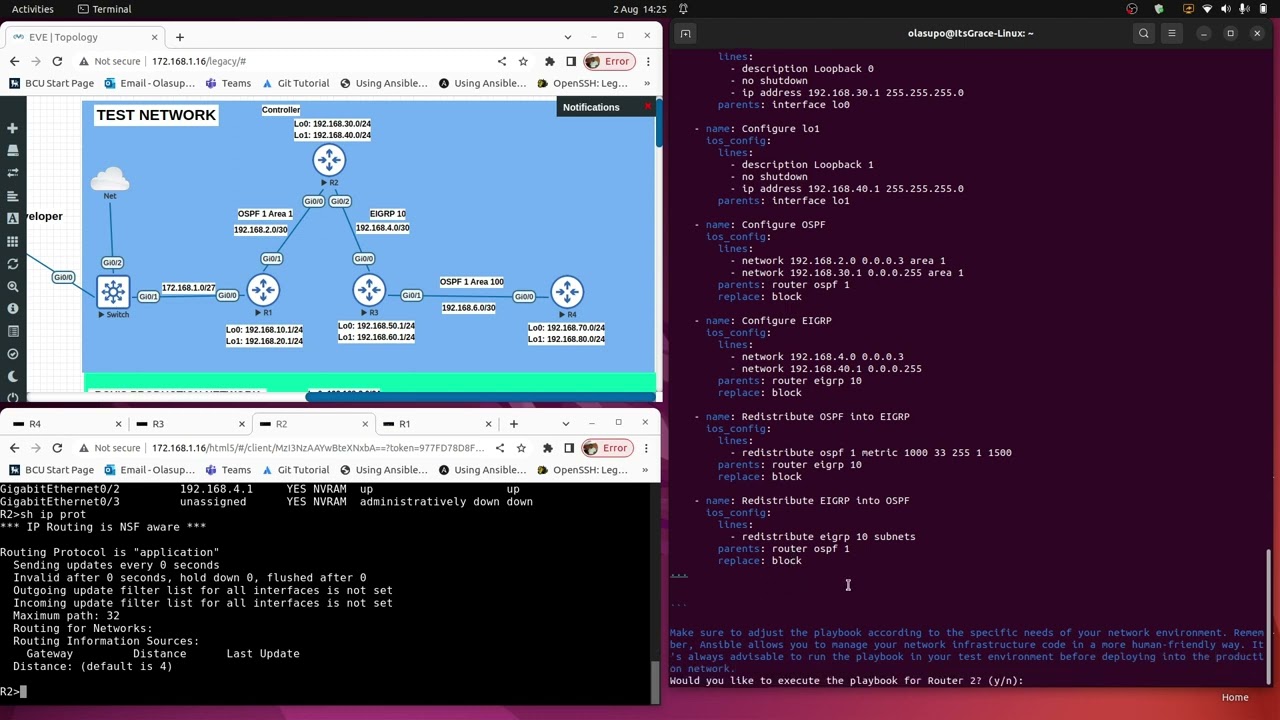Open tab search chevron in EVE Topology window
This screenshot has height=720, width=1280.
click(x=567, y=37)
